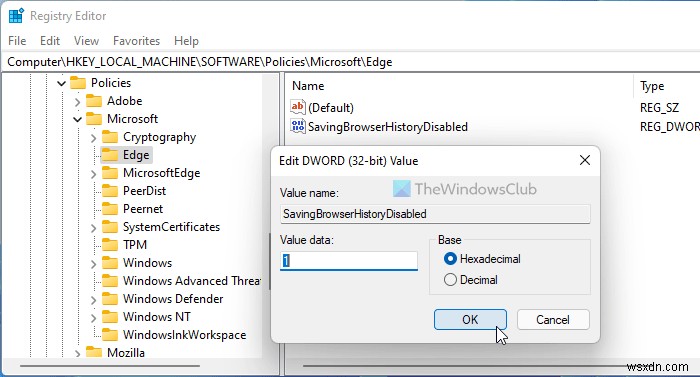Collapse the Policies key
This screenshot has height=377, width=700.
pyautogui.click(x=62, y=83)
